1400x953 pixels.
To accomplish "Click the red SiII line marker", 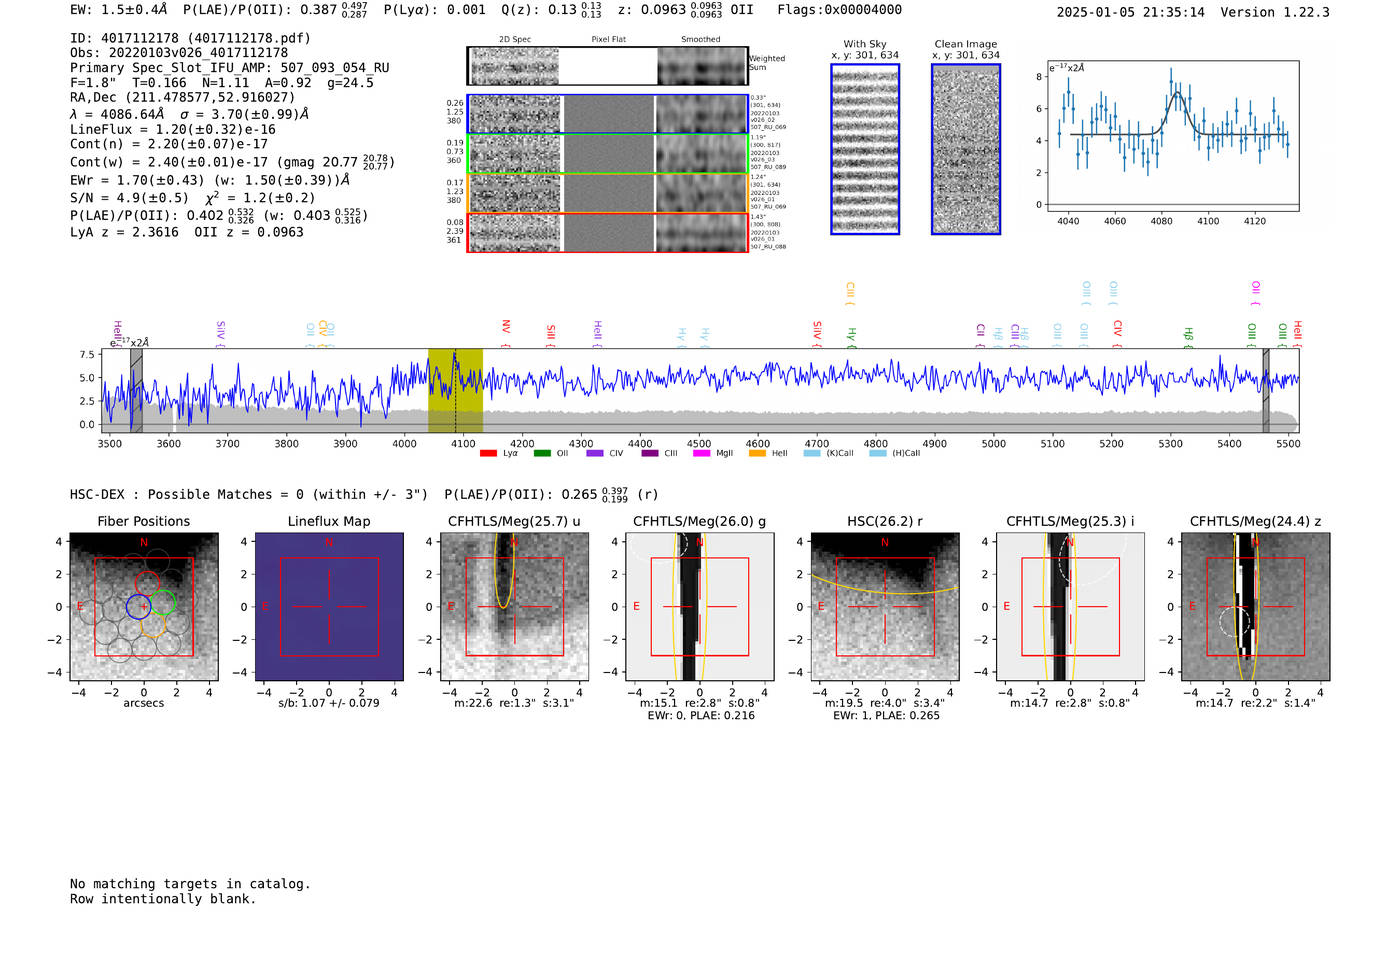I will click(551, 334).
